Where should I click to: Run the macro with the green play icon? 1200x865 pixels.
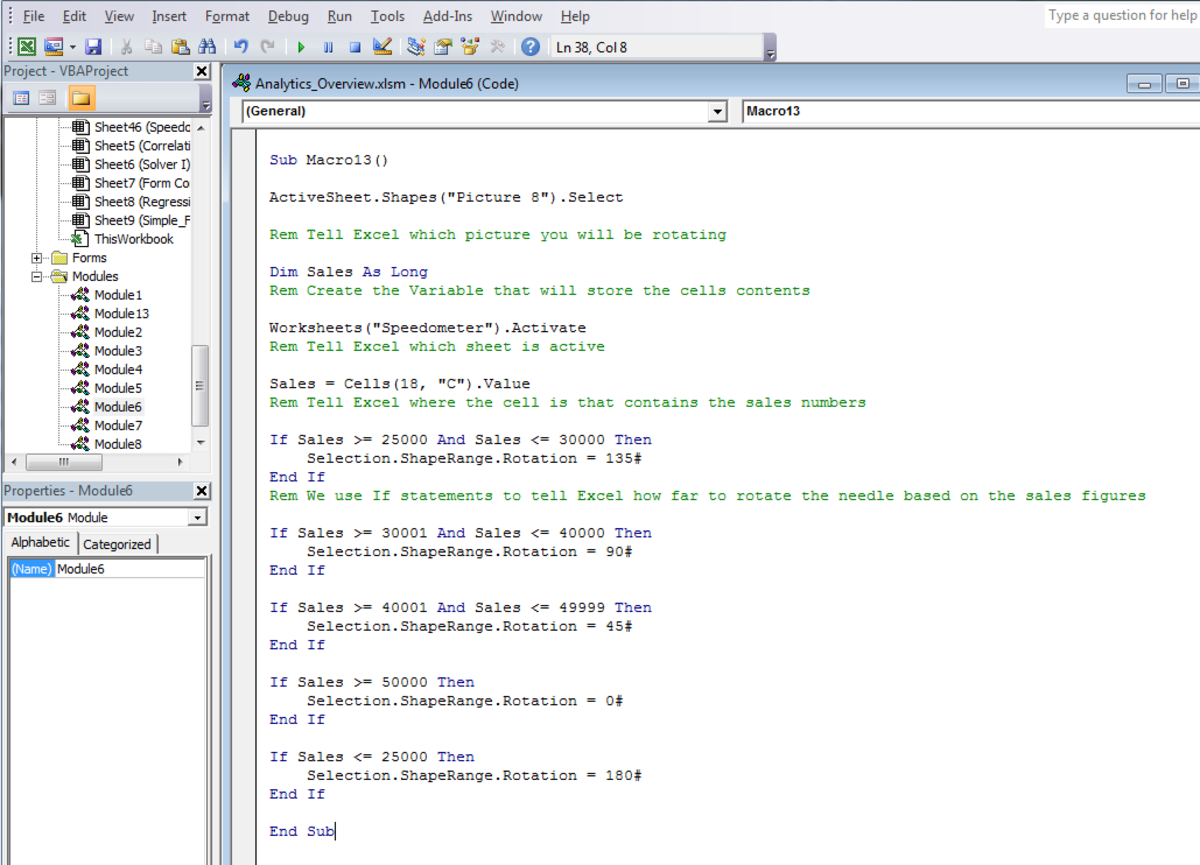(301, 47)
